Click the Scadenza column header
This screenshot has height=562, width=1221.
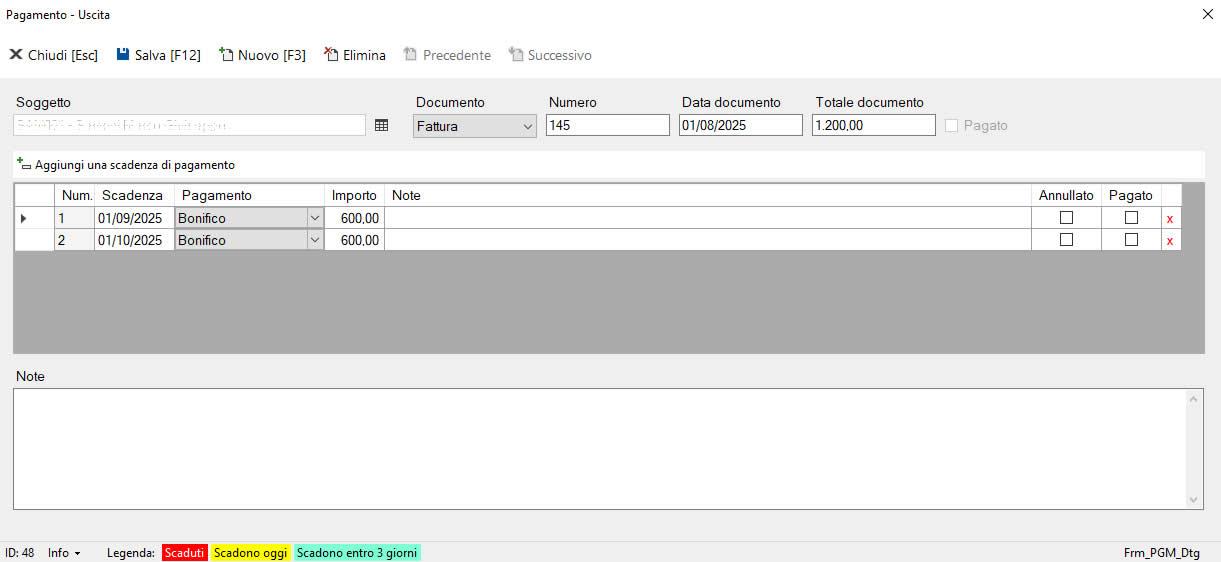(x=132, y=196)
